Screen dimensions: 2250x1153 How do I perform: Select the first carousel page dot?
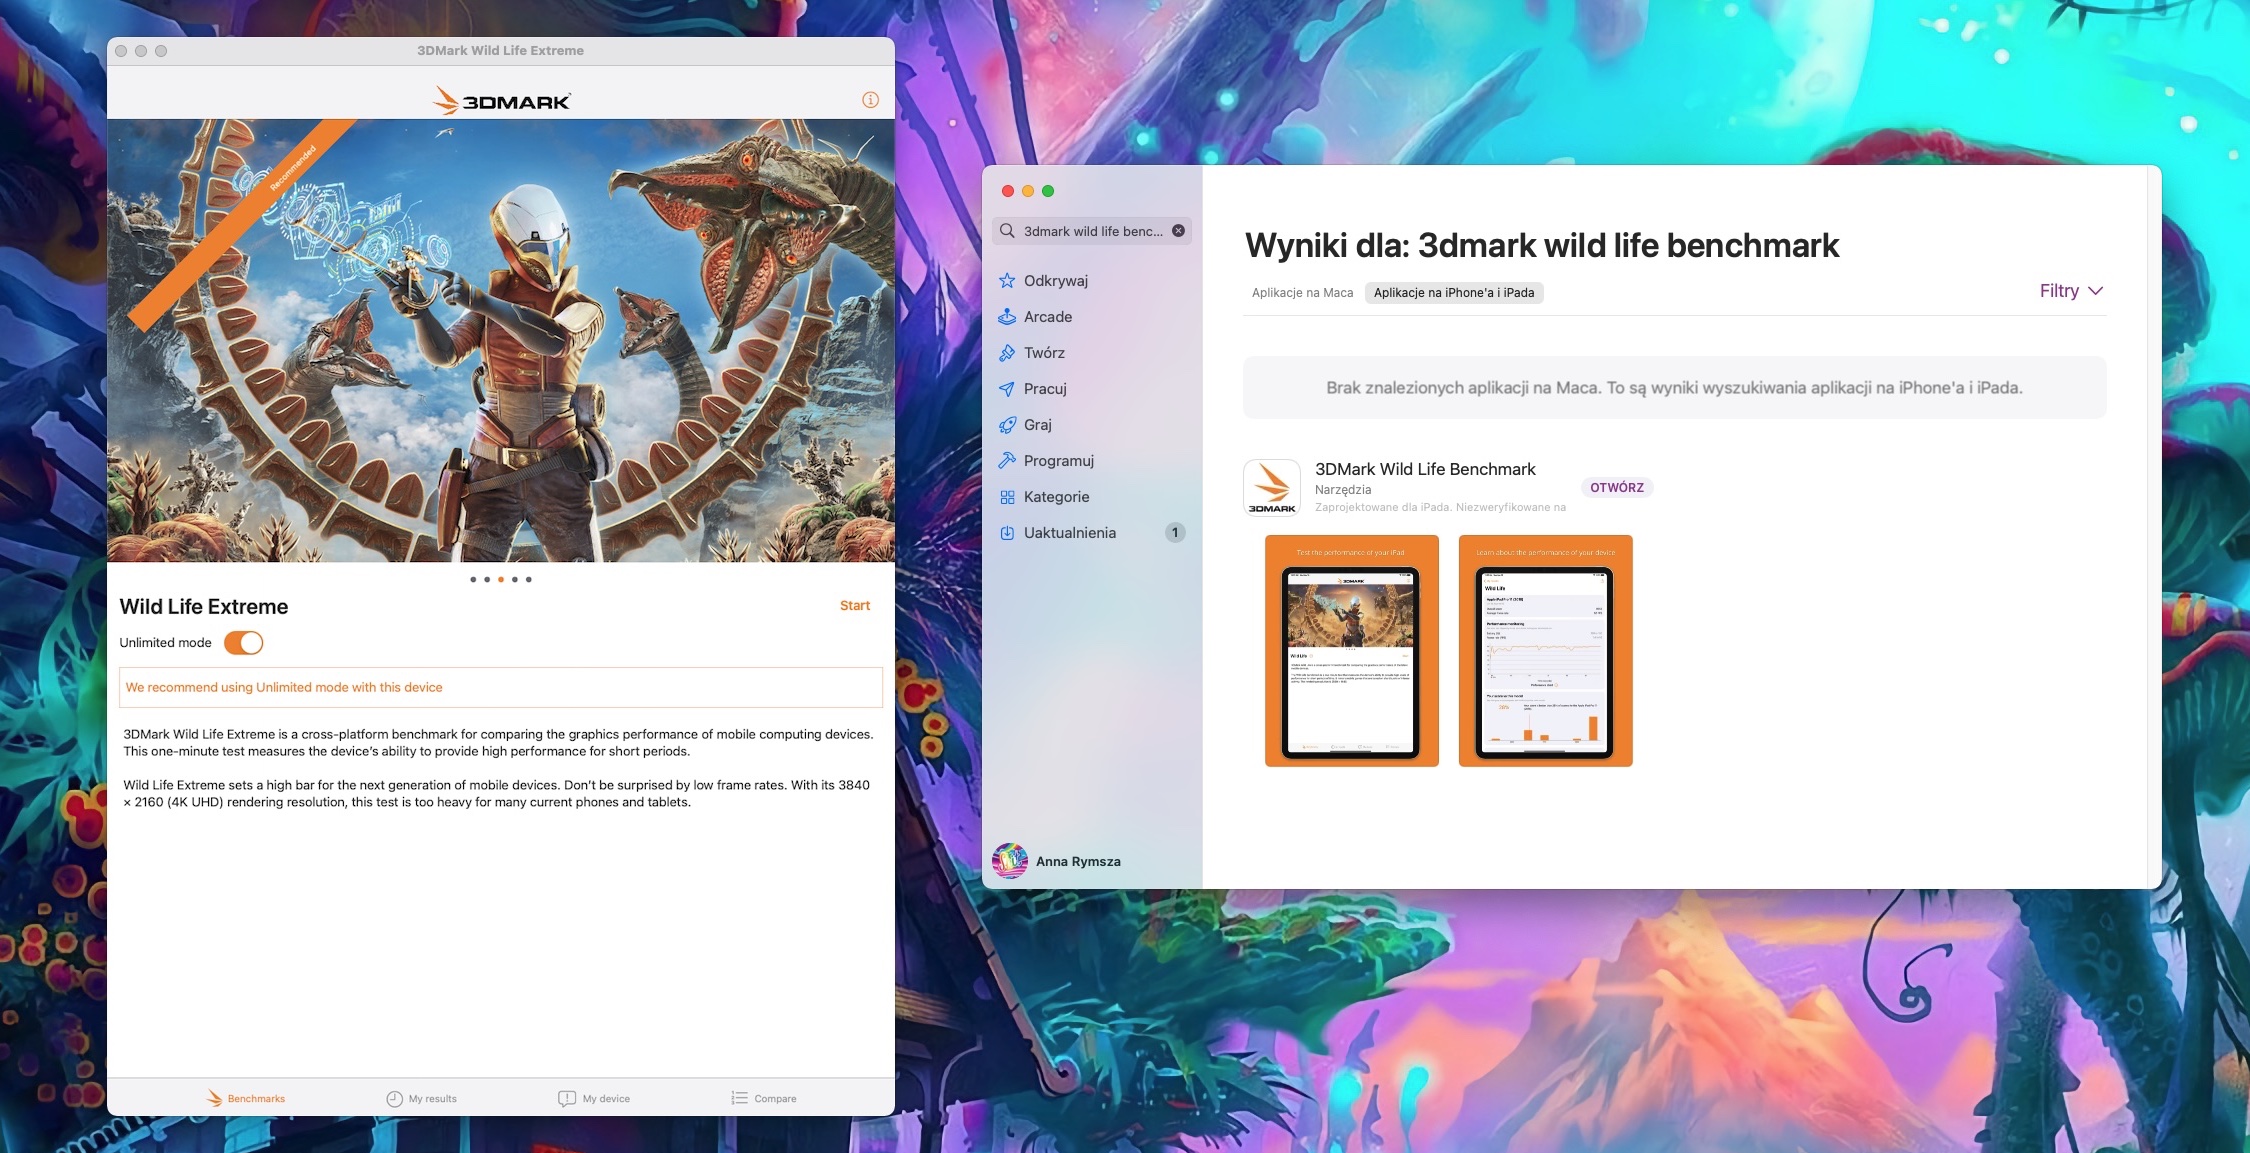point(473,580)
